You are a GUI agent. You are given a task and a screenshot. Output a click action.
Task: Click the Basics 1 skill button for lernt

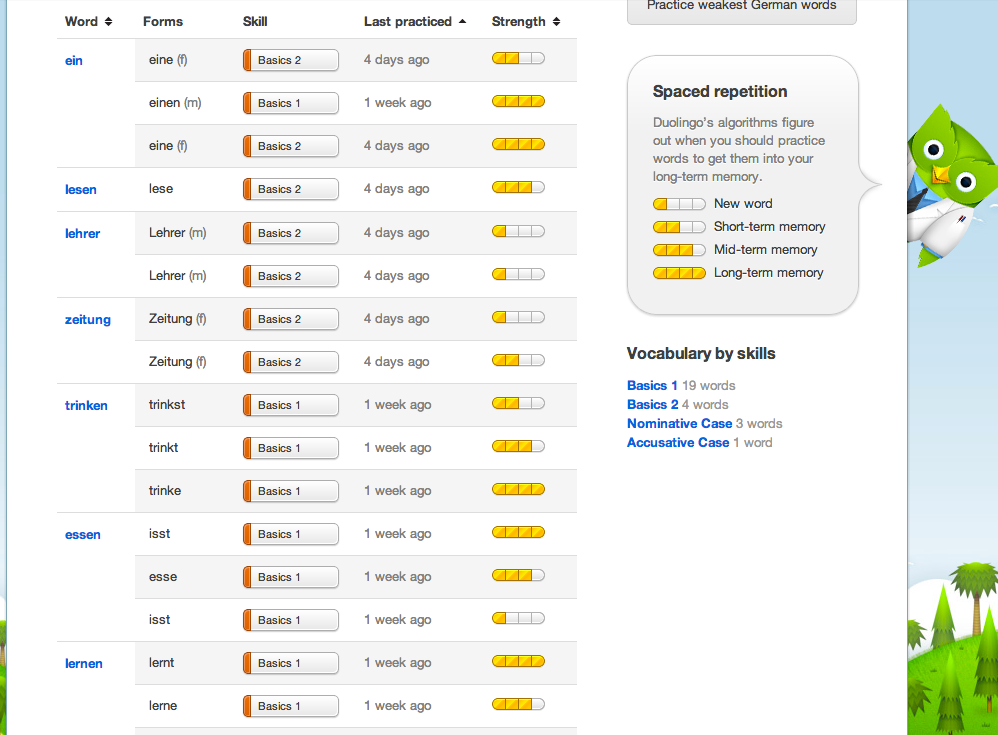pyautogui.click(x=291, y=663)
